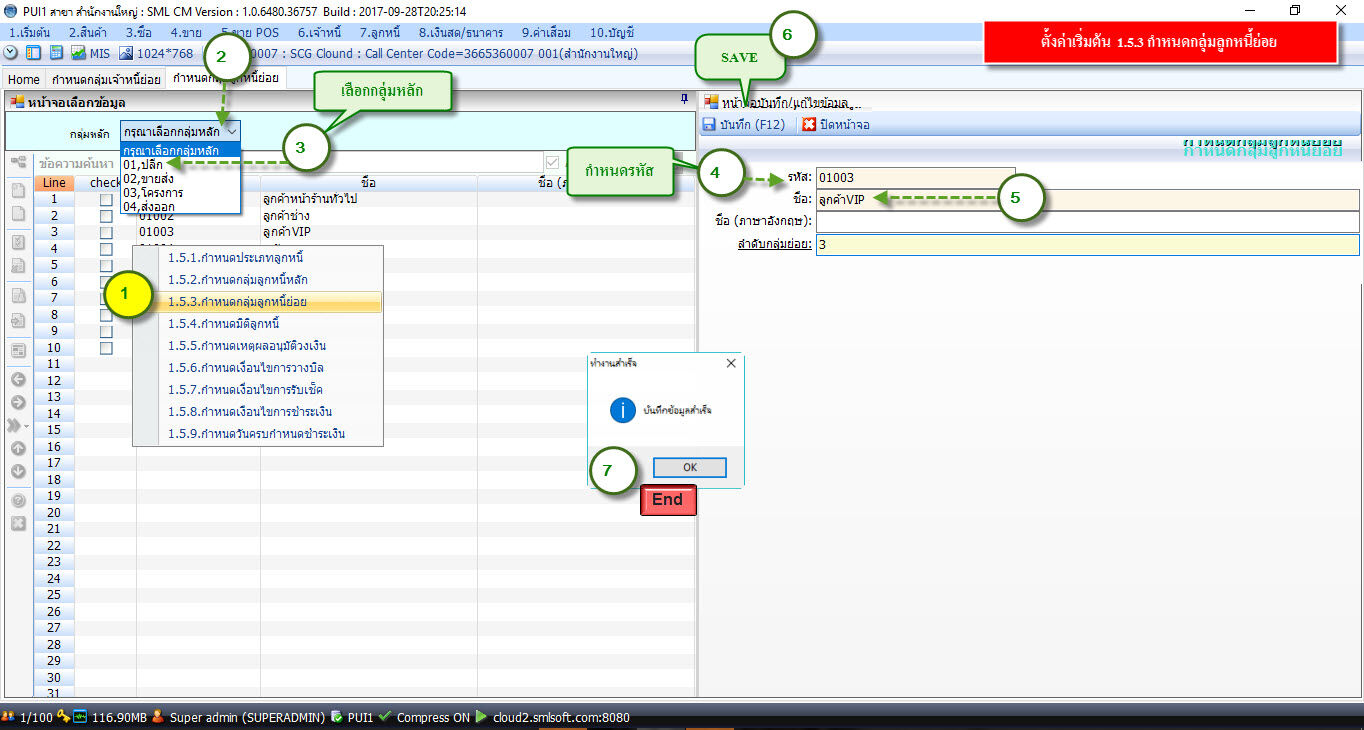
Task: Click the left arrow circle icon in the sidebar
Action: point(18,379)
